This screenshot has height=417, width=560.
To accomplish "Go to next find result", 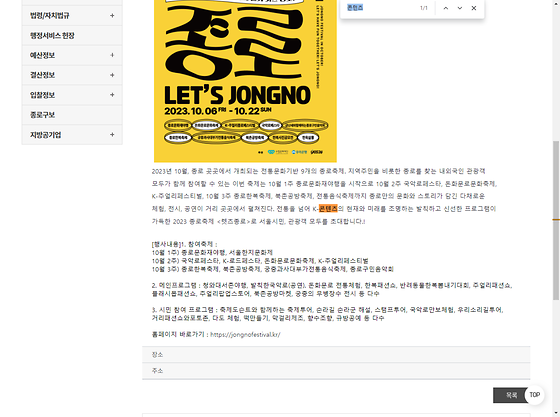I will [460, 8].
